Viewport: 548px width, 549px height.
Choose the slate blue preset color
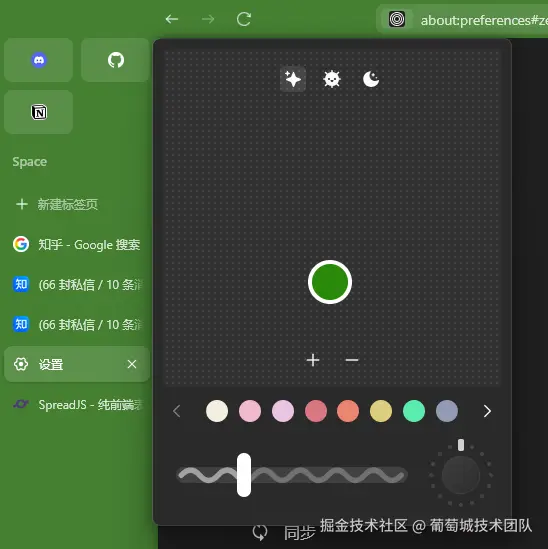click(x=447, y=411)
